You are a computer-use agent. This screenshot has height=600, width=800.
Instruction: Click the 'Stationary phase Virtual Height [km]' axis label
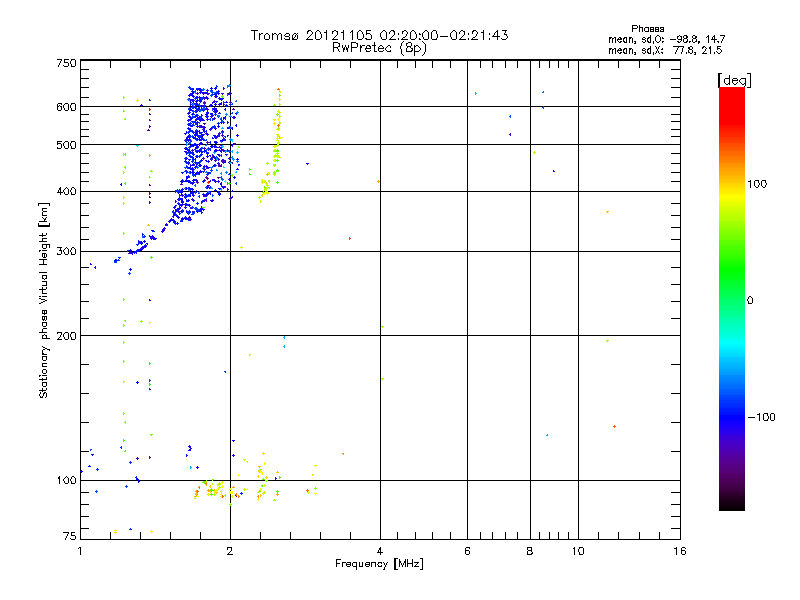pyautogui.click(x=43, y=300)
